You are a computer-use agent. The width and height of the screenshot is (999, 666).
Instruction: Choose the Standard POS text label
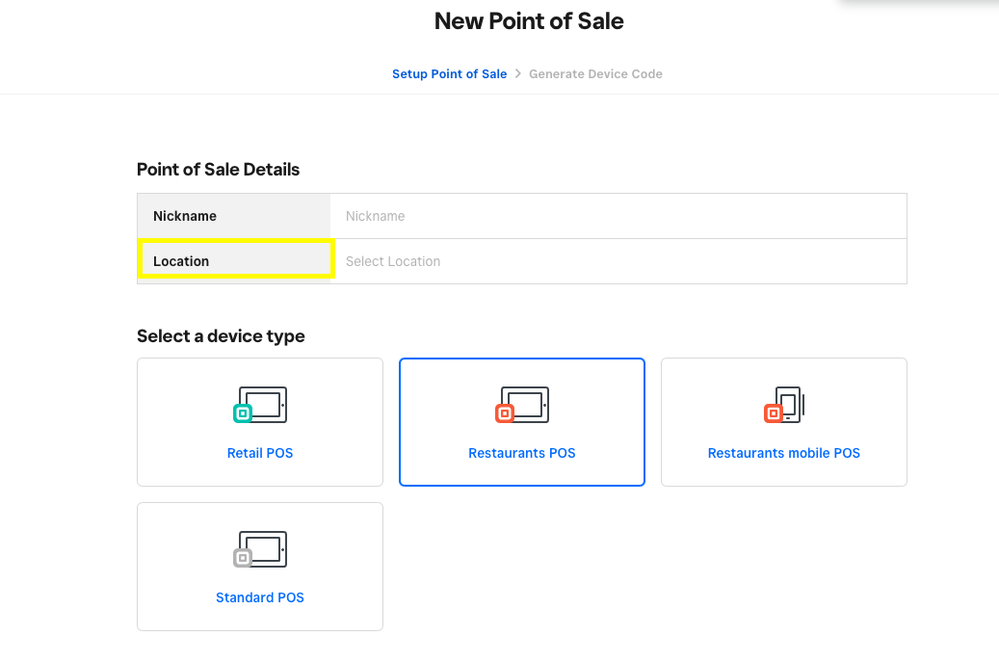coord(260,598)
